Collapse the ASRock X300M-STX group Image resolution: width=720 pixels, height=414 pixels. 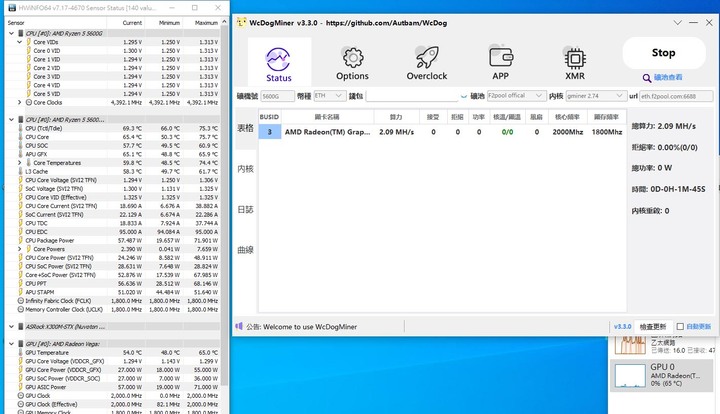tap(11, 326)
